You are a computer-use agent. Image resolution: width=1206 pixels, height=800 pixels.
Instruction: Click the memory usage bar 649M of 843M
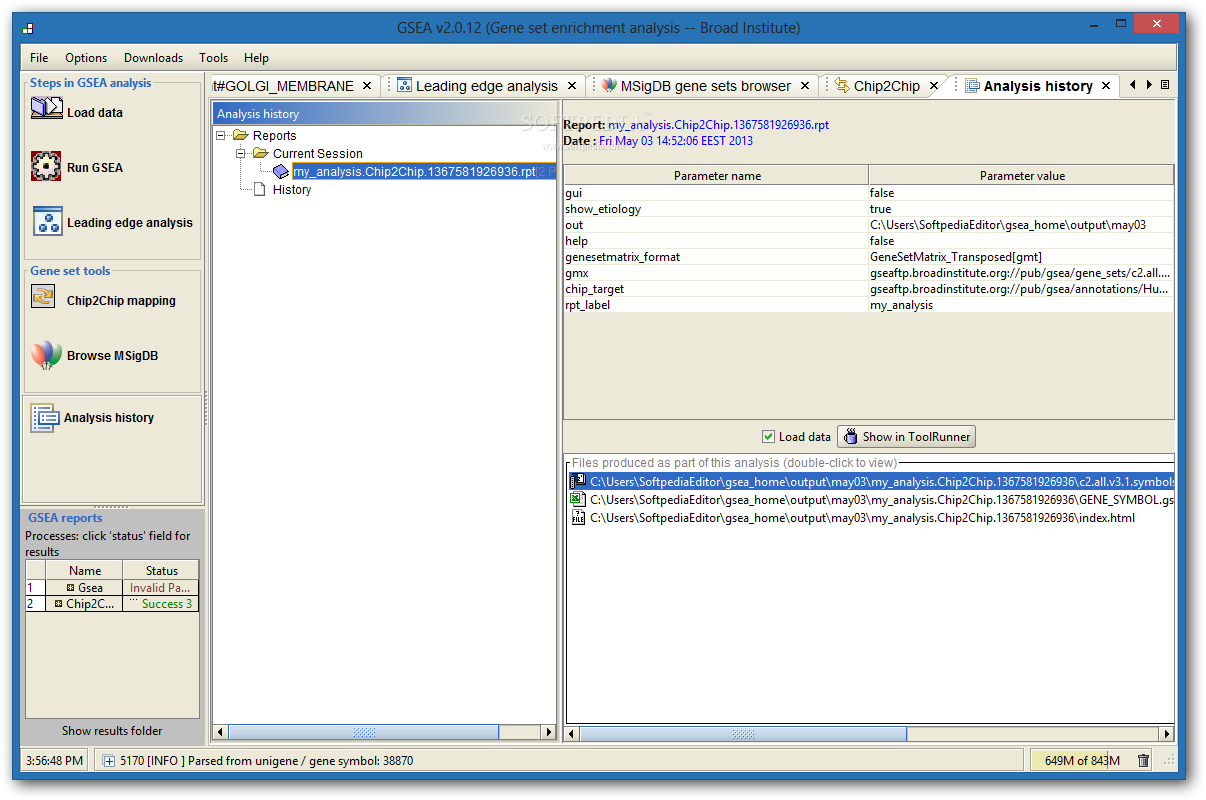pyautogui.click(x=1081, y=761)
